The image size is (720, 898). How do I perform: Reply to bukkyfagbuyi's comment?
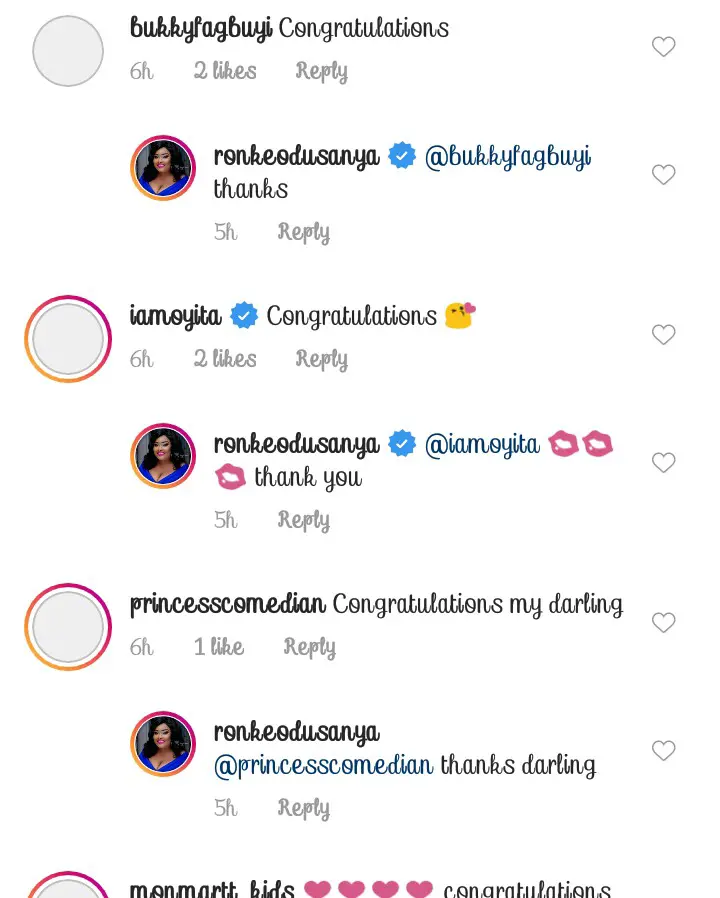[321, 71]
